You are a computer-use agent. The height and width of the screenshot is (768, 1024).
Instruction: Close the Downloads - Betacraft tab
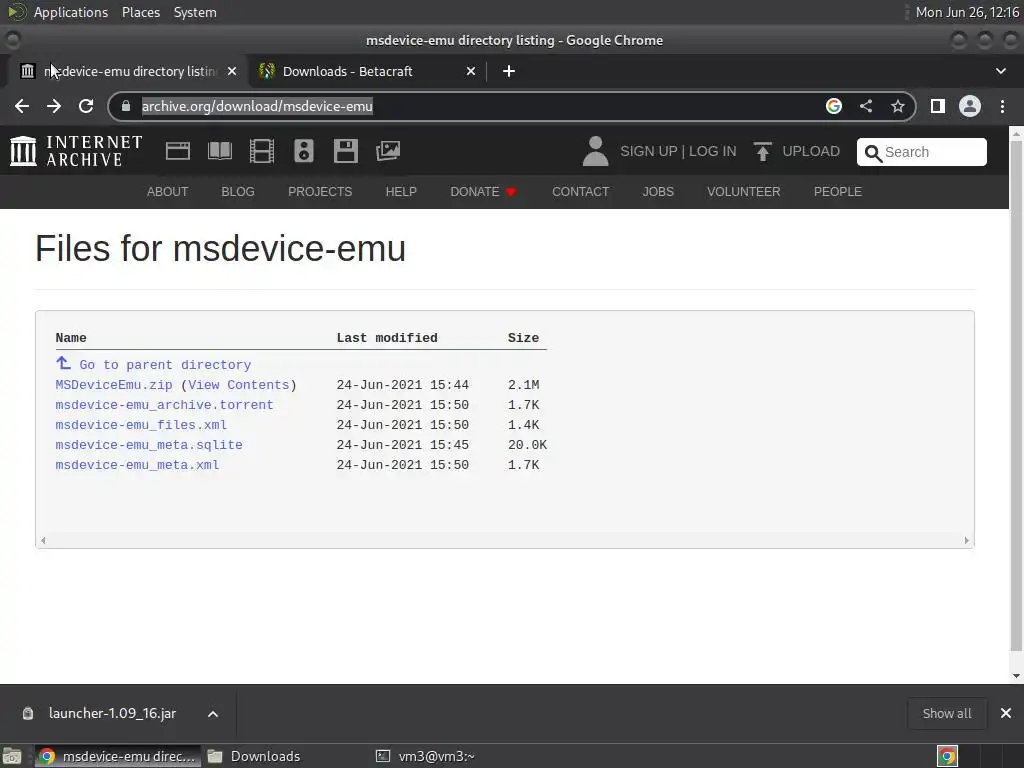click(x=471, y=71)
